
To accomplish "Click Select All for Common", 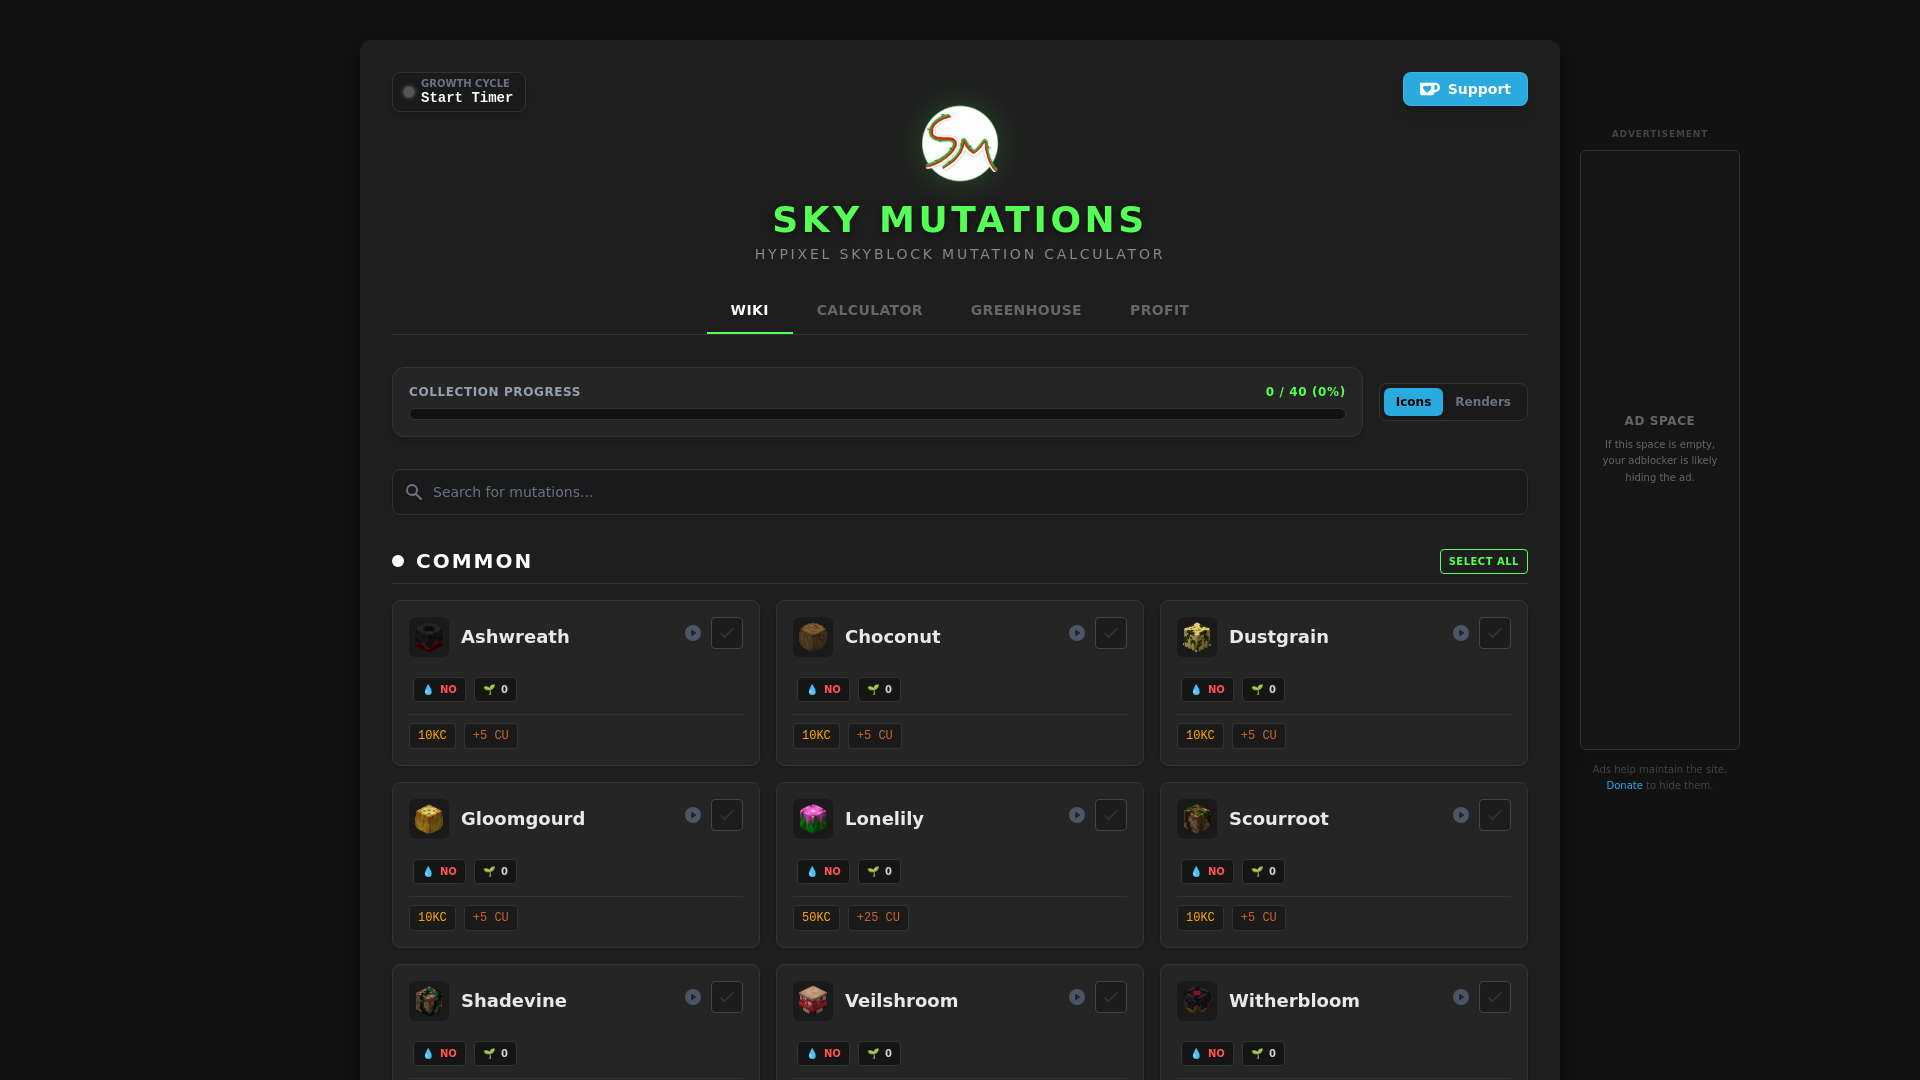I will pyautogui.click(x=1483, y=561).
